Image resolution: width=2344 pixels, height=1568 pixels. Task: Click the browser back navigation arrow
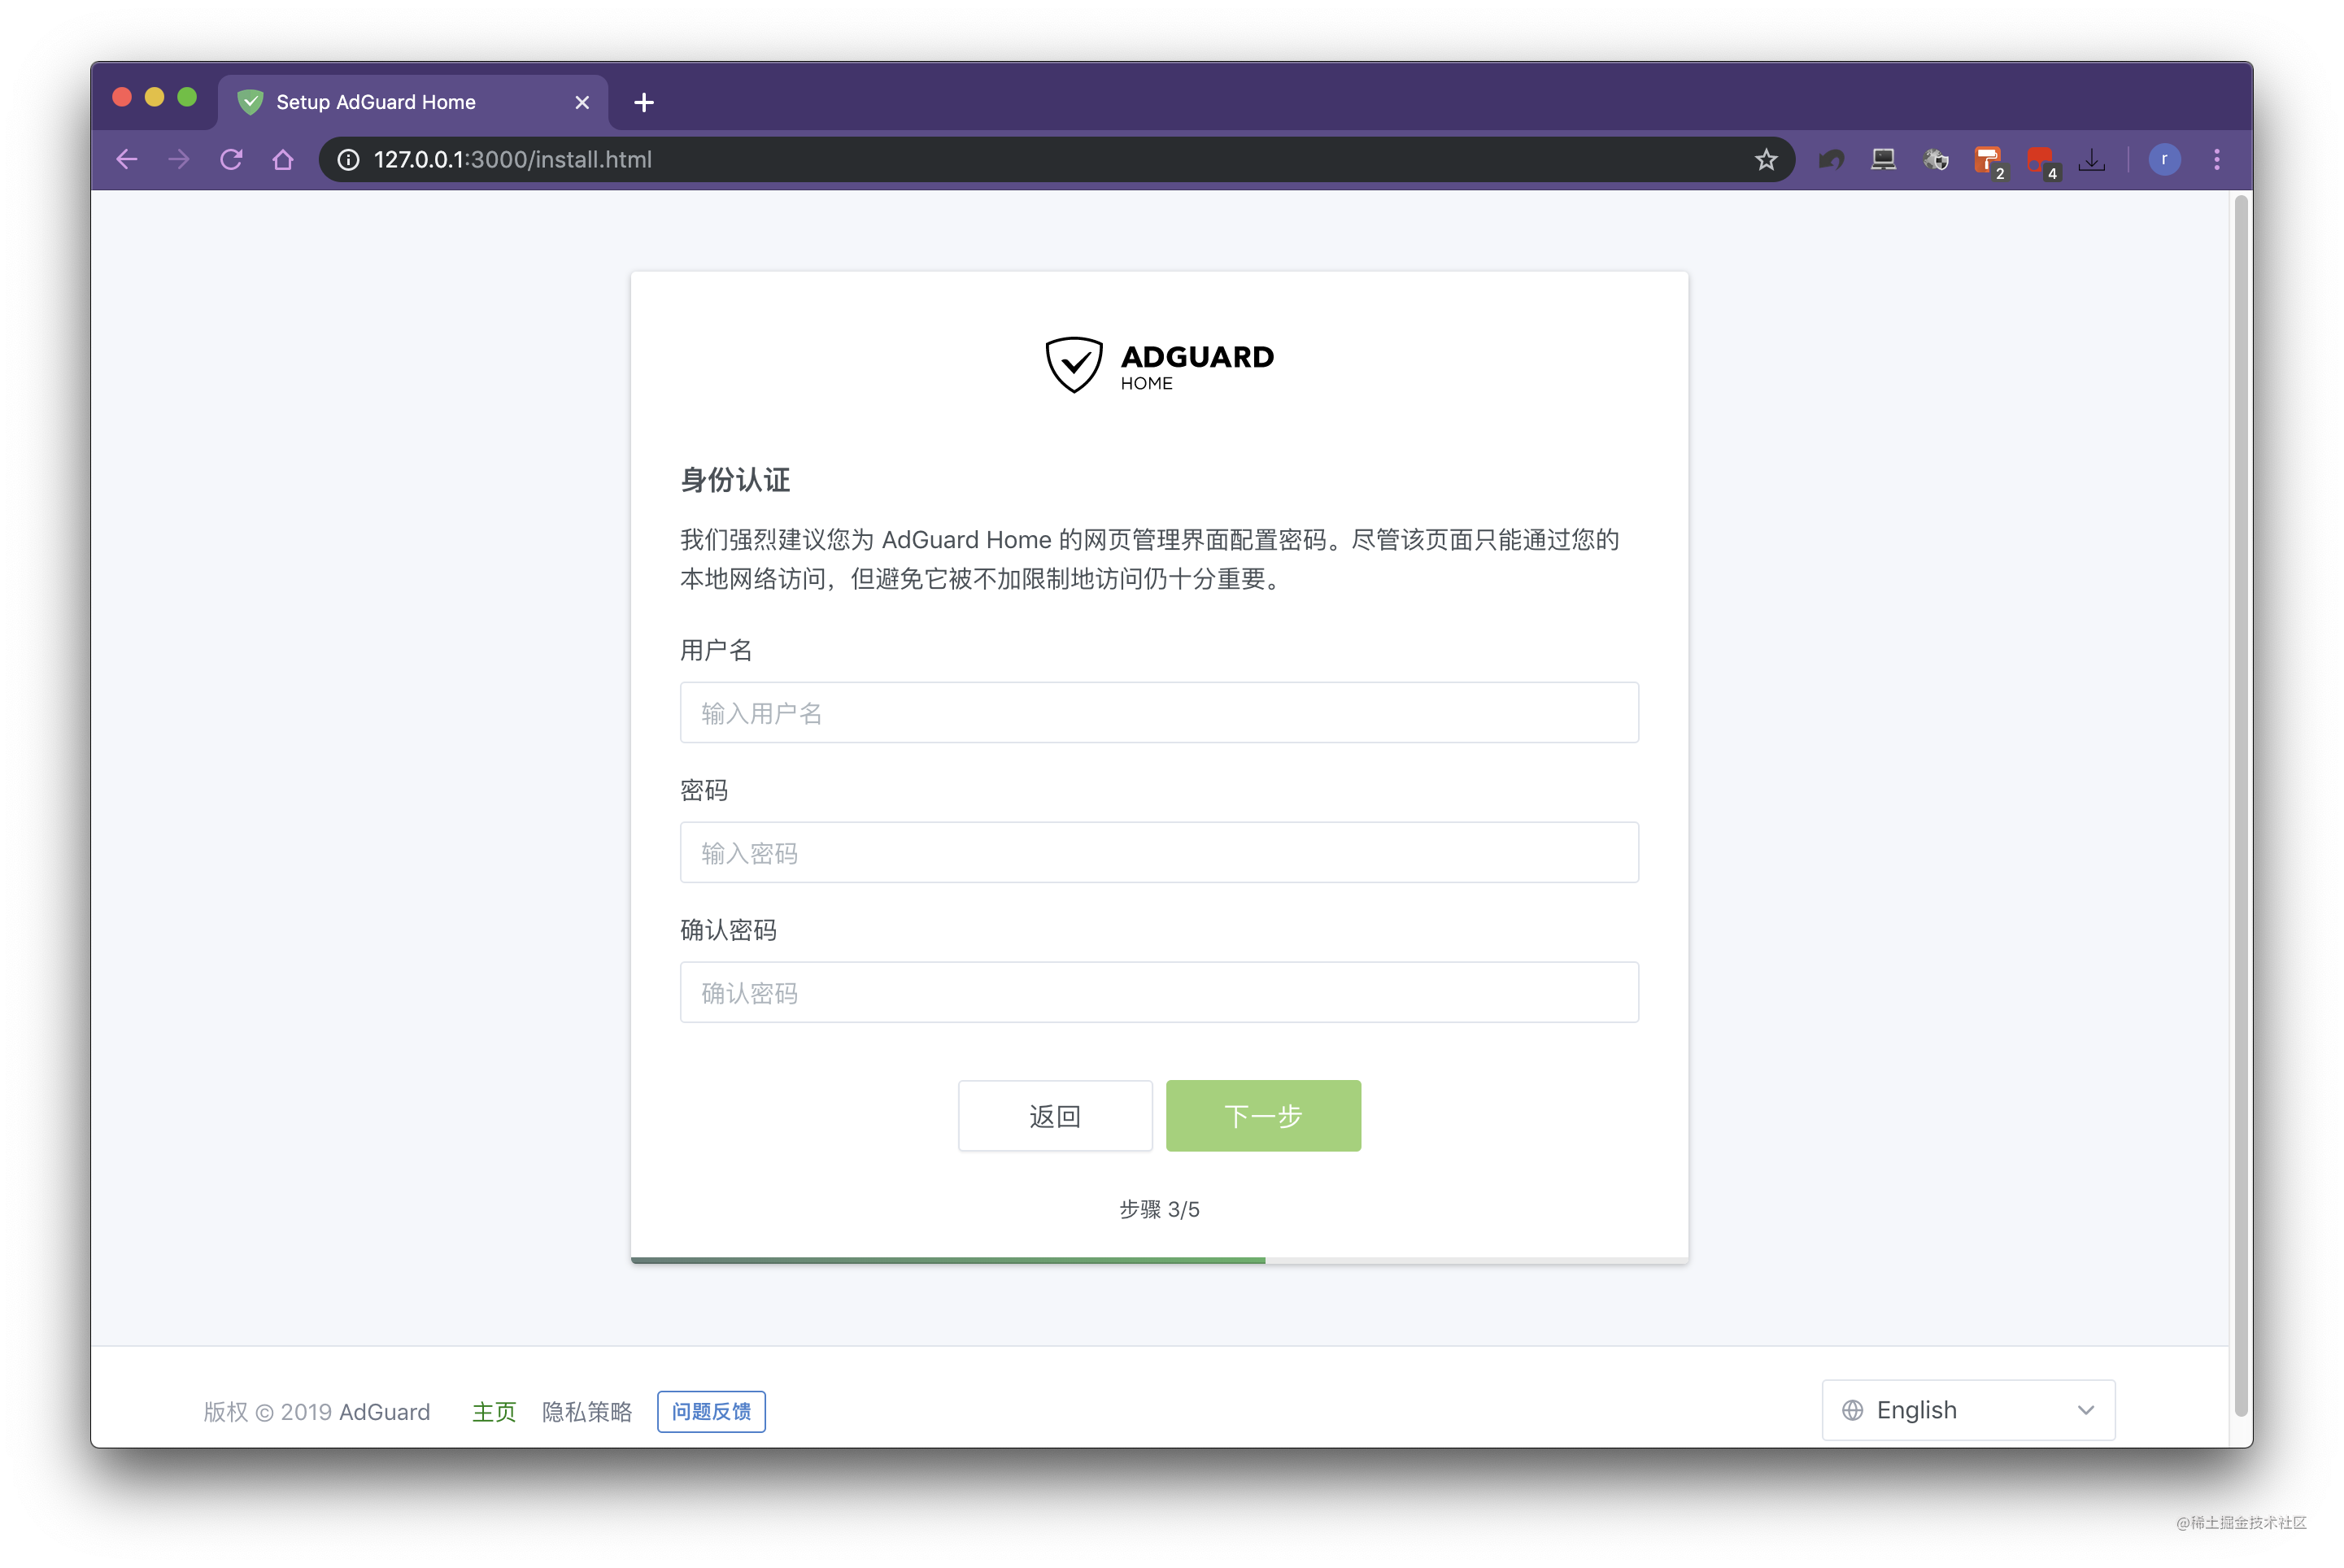[129, 159]
